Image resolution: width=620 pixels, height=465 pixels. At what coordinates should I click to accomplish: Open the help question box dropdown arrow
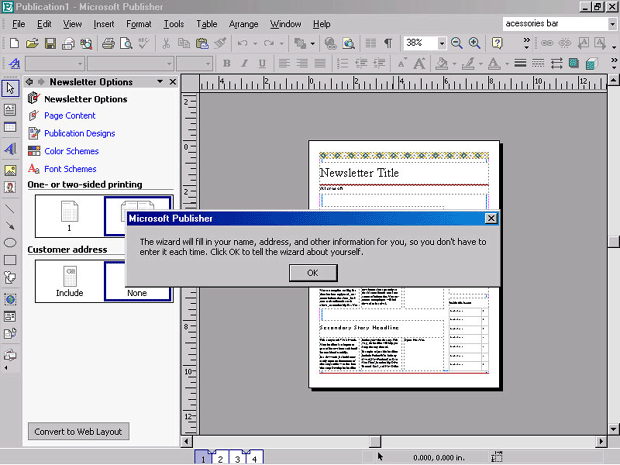612,24
